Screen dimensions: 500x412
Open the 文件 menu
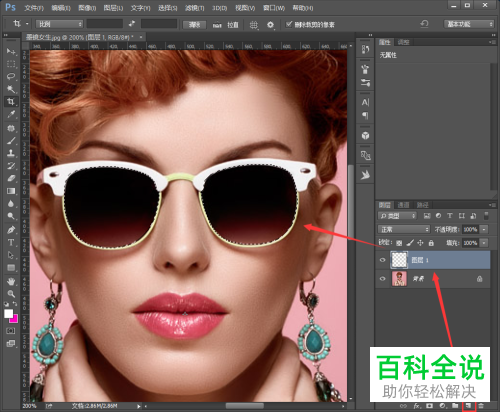[34, 8]
